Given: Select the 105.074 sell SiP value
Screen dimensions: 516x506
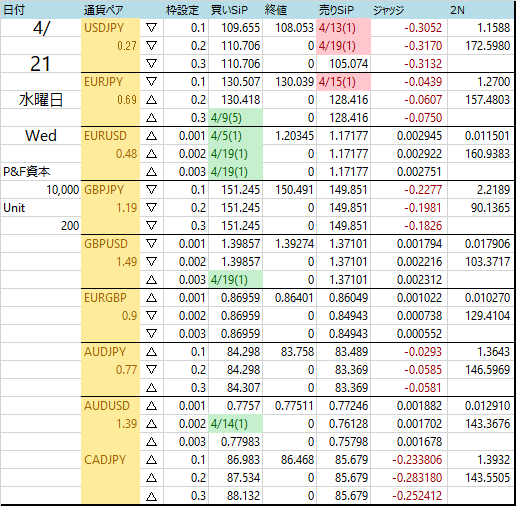Looking at the screenshot, I should (349, 64).
